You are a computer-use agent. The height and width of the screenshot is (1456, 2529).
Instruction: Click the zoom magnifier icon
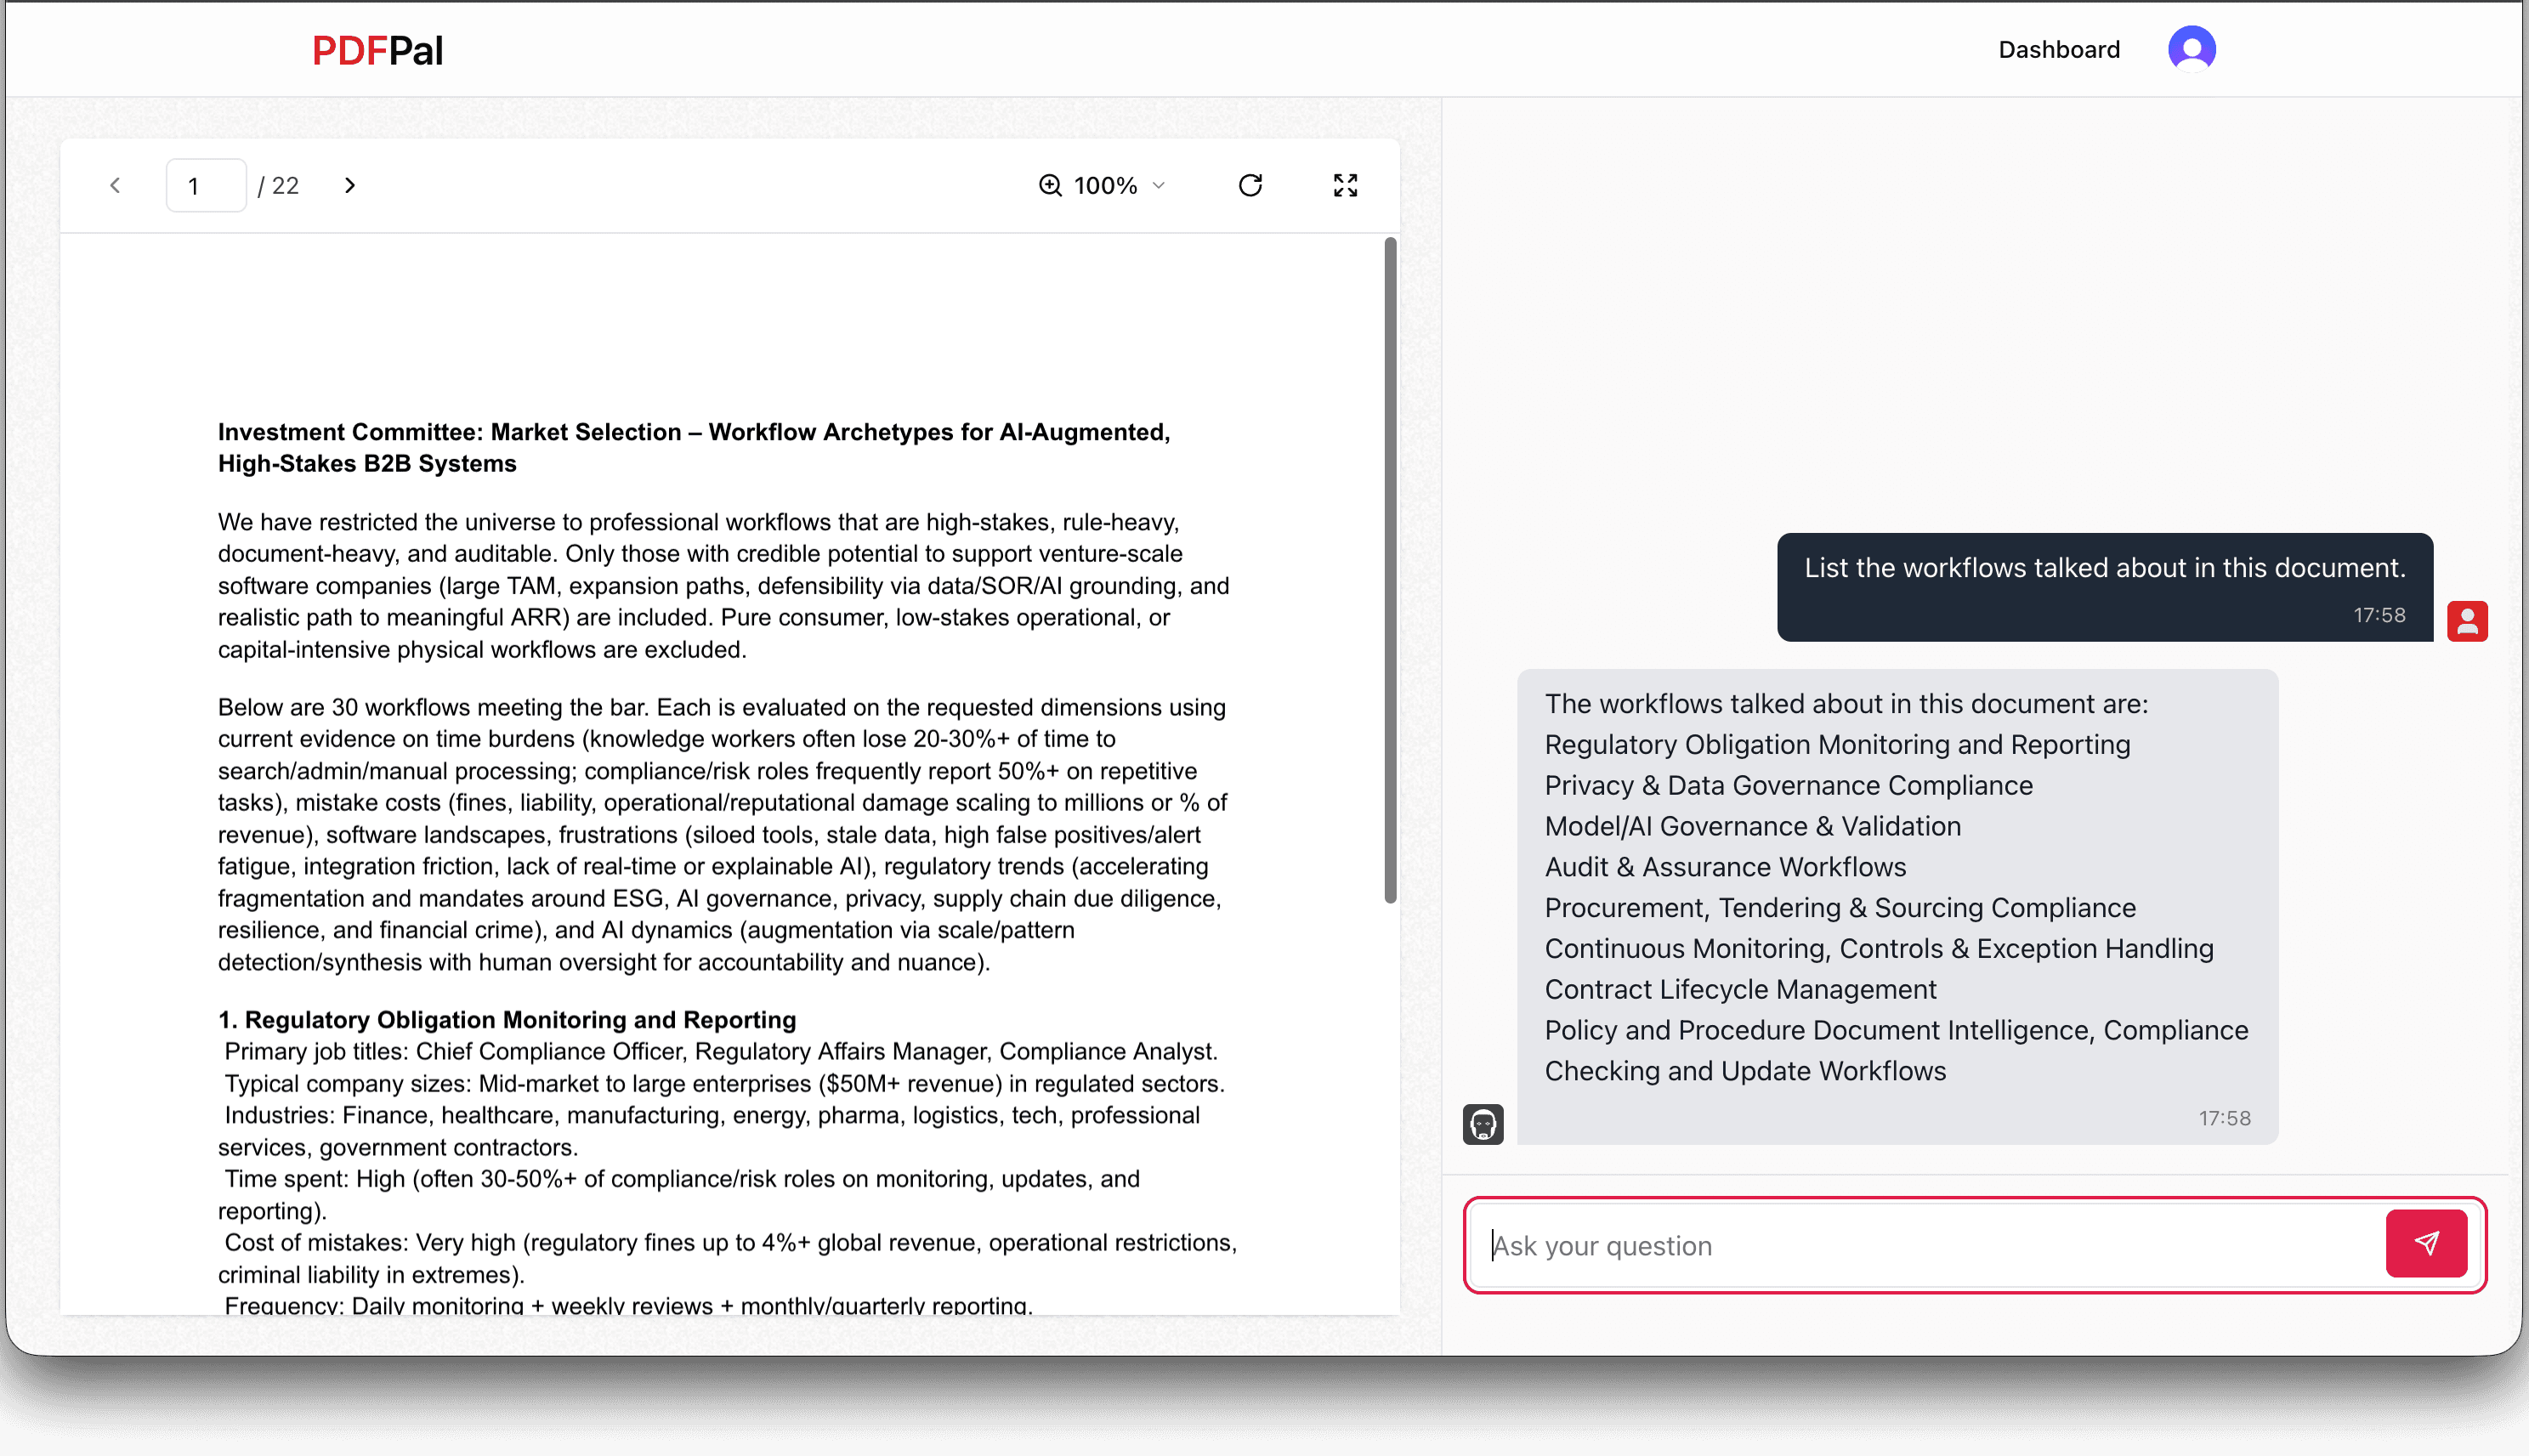[1050, 185]
